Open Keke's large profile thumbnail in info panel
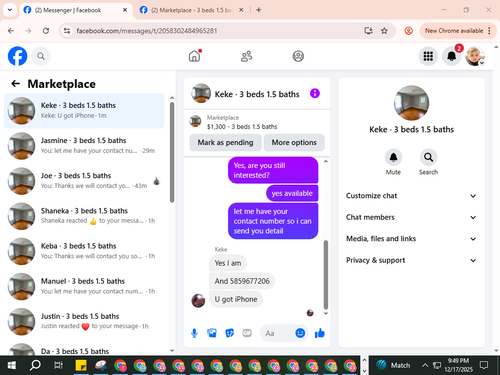 coord(411,103)
